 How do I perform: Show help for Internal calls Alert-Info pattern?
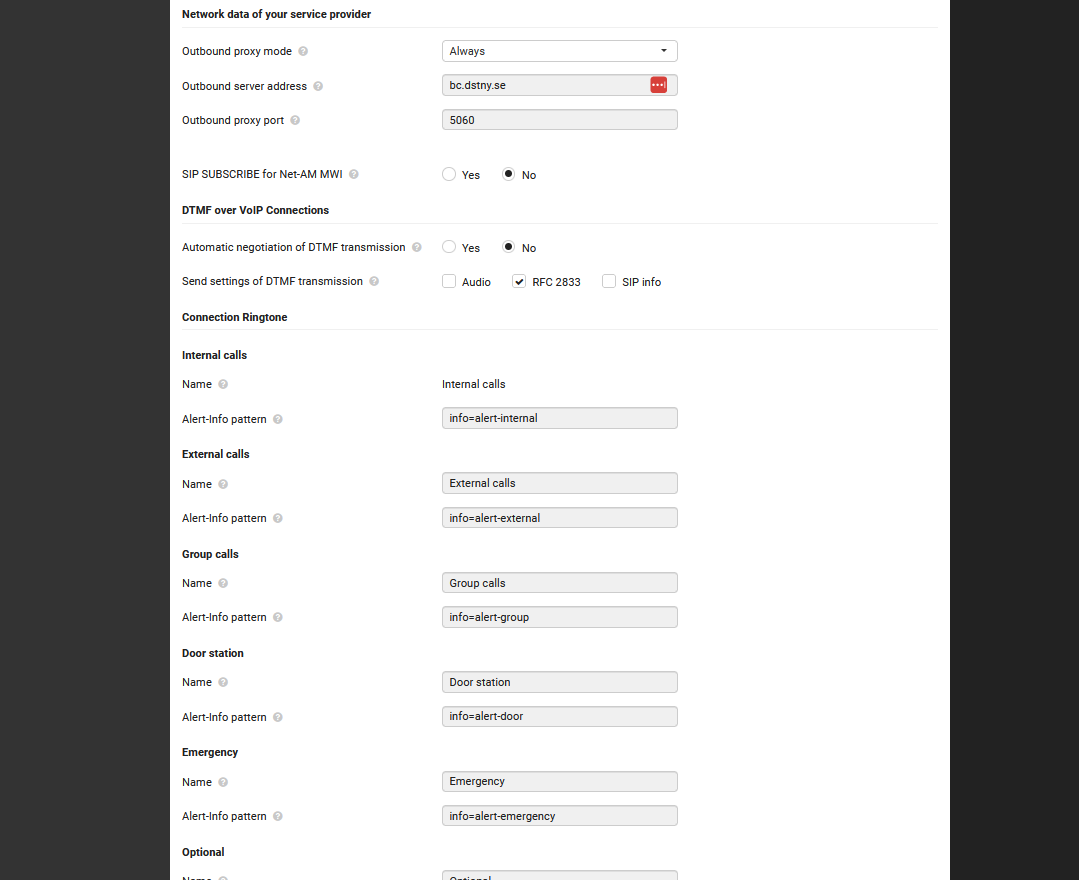(x=278, y=419)
